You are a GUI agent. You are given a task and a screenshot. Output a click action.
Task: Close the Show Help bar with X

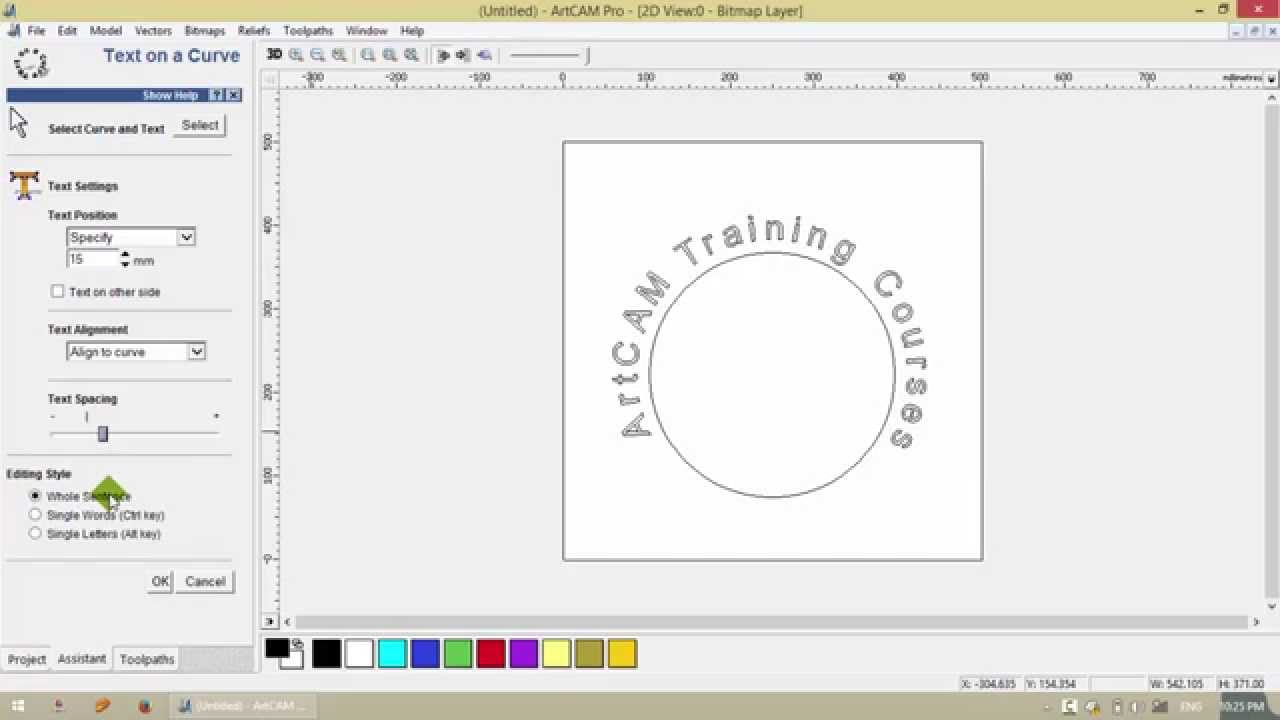click(233, 95)
